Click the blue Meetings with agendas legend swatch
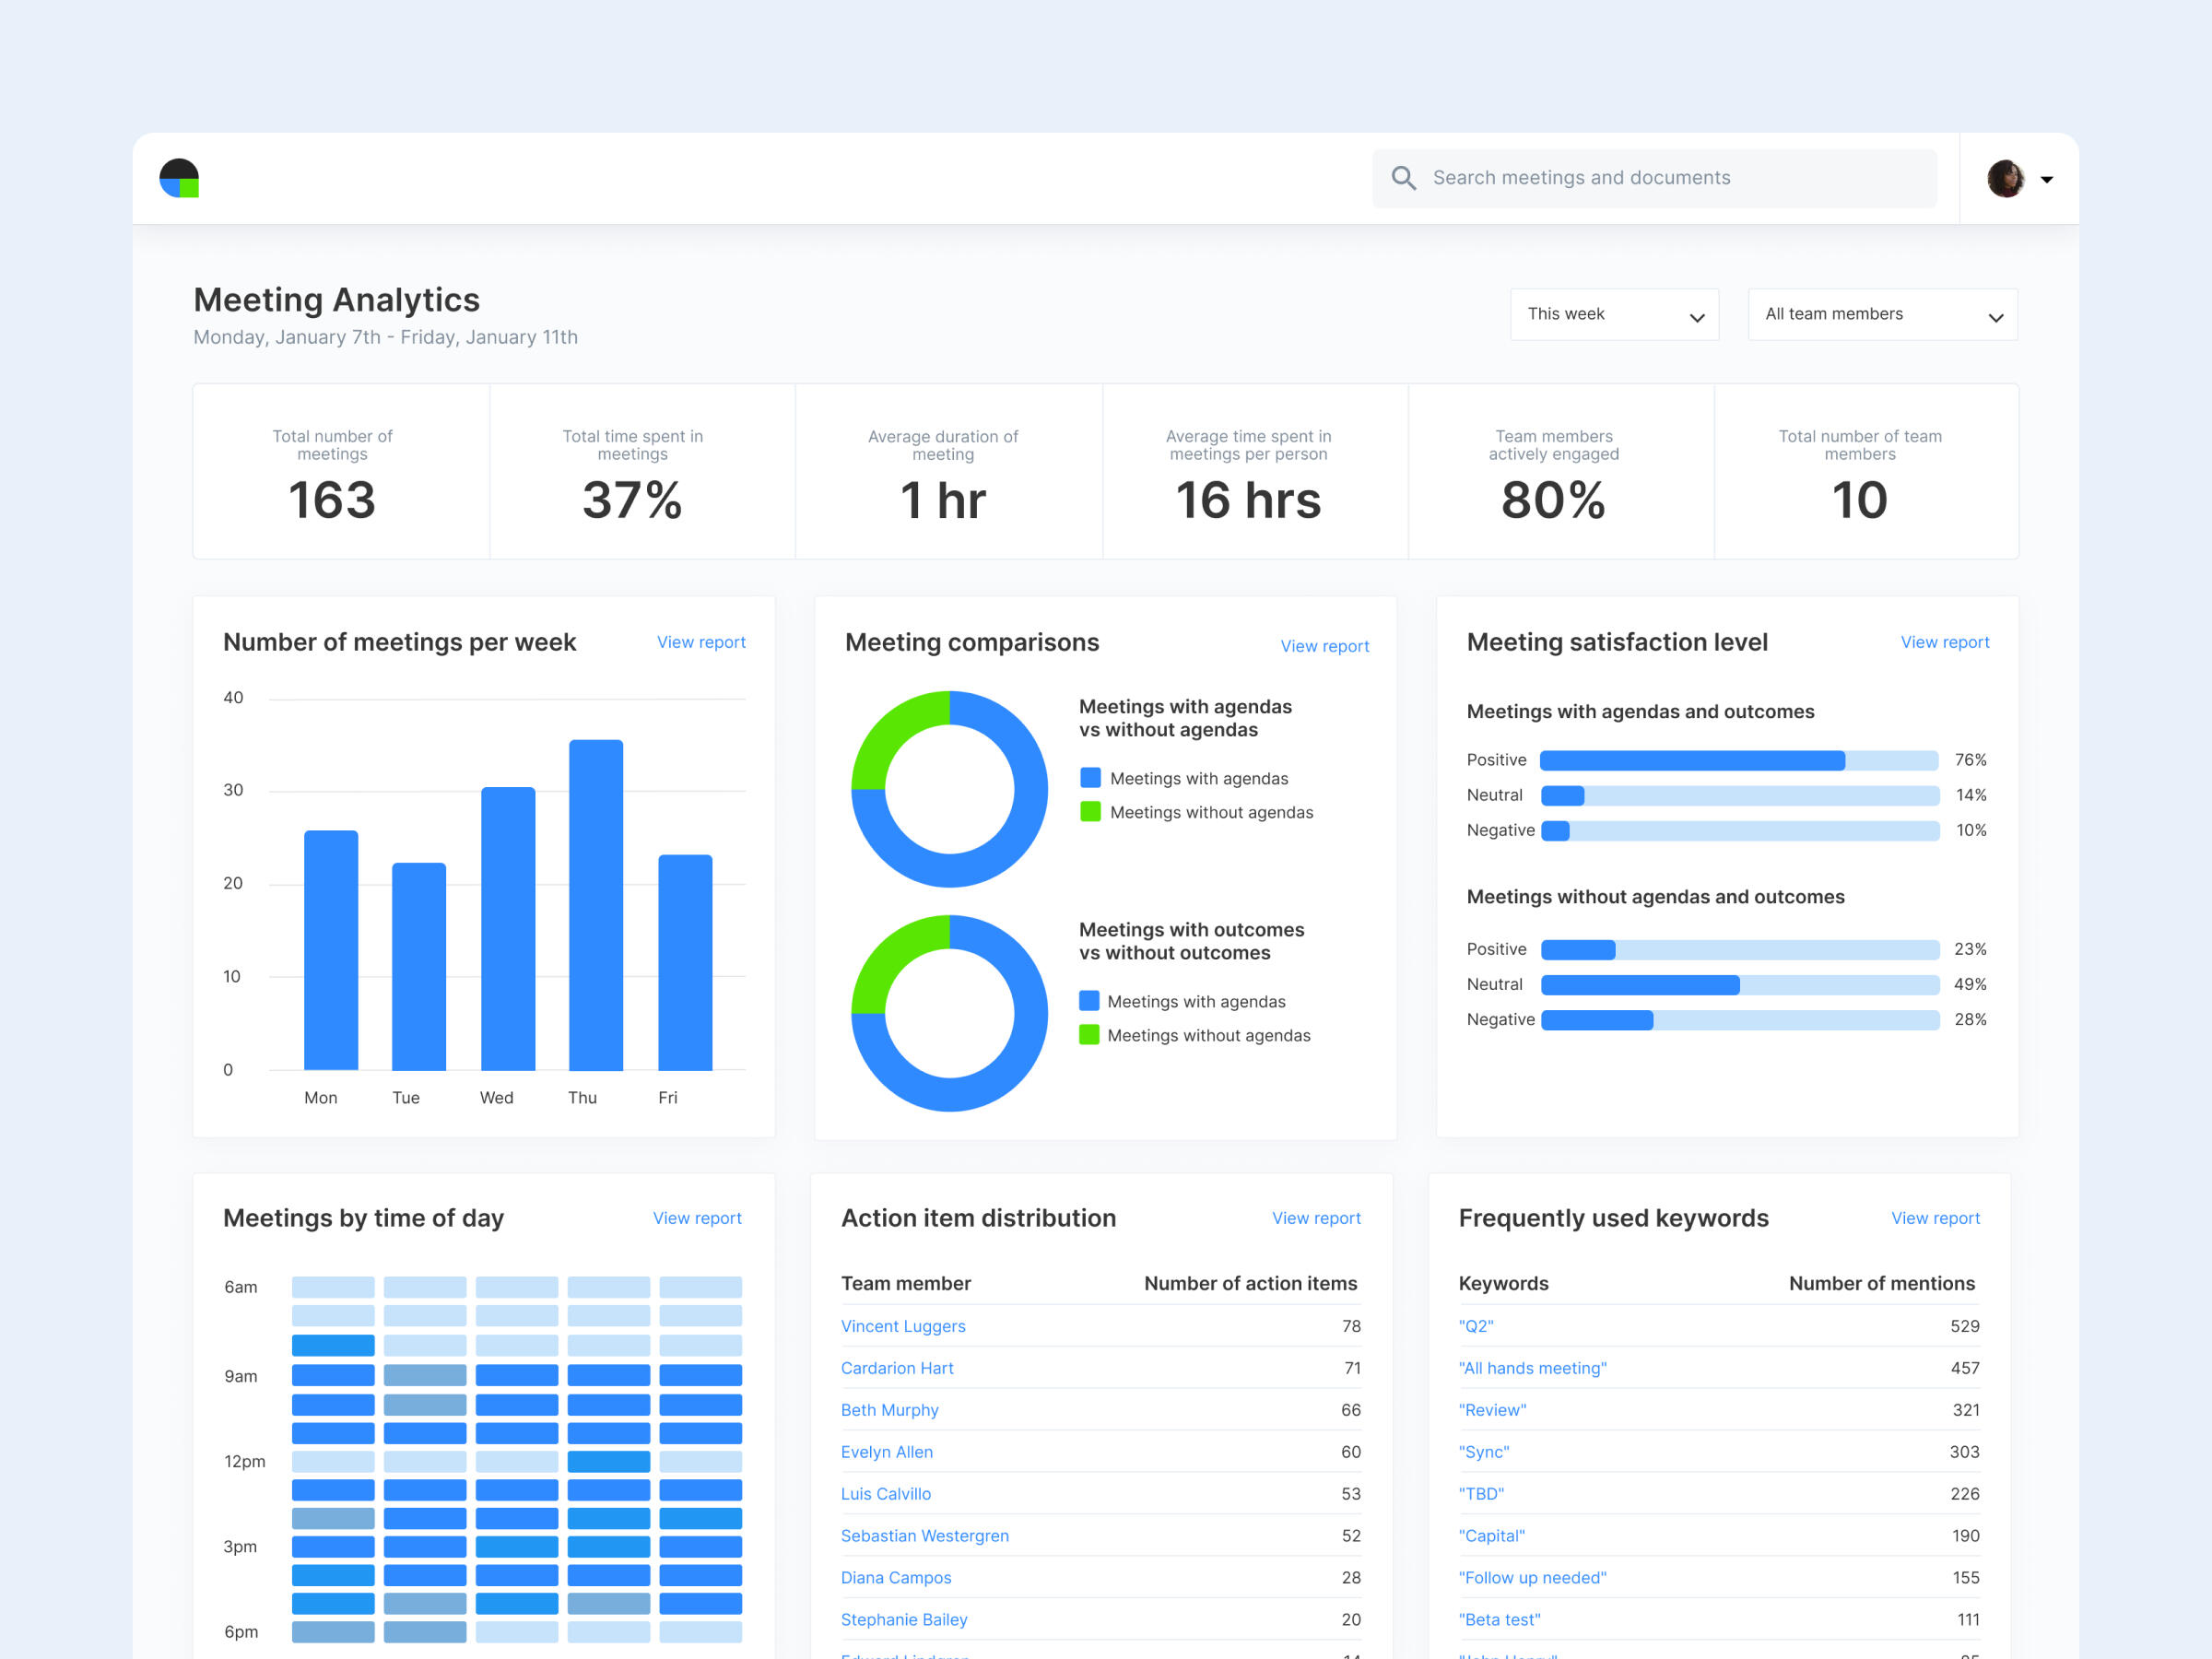 1090,778
